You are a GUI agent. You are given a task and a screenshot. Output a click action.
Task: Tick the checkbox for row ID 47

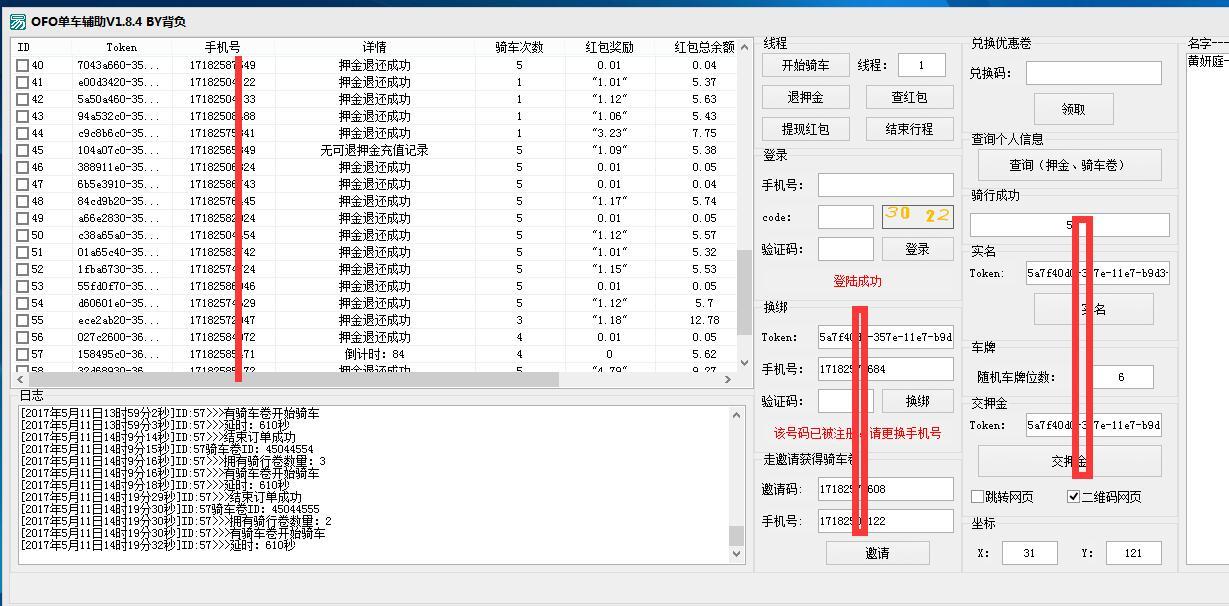click(x=23, y=184)
